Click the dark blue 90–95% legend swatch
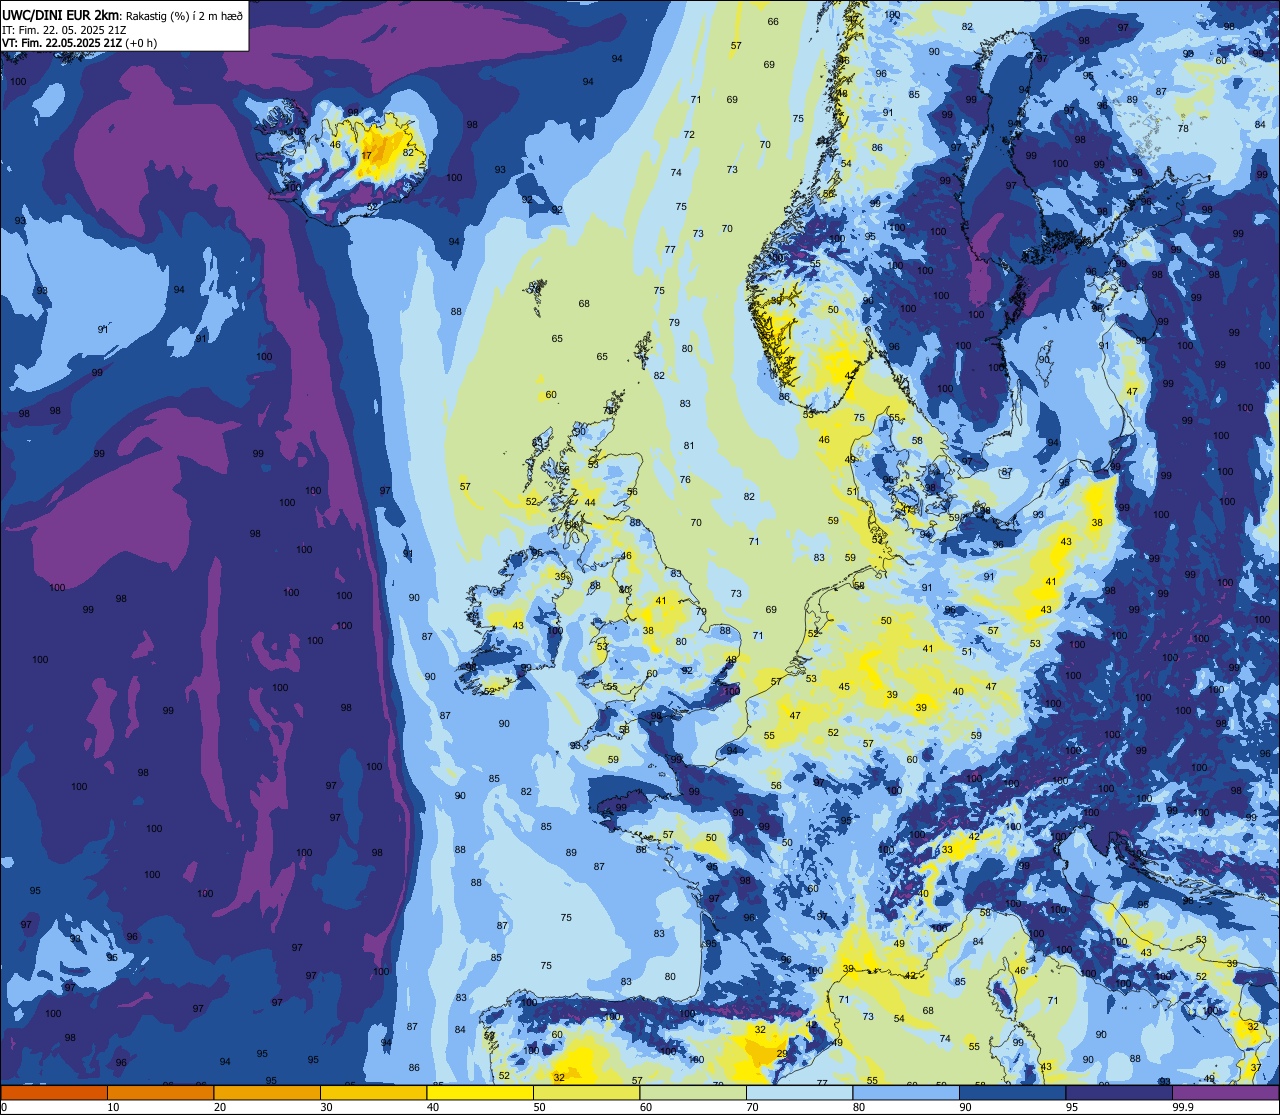 pos(1012,1092)
